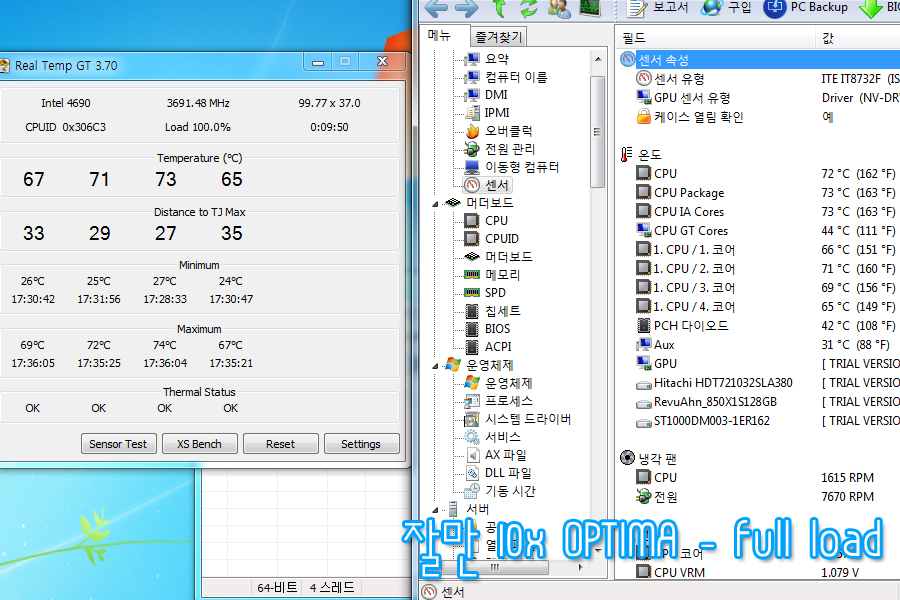Select the CPU GT Cores row
Image resolution: width=900 pixels, height=600 pixels.
click(x=759, y=230)
